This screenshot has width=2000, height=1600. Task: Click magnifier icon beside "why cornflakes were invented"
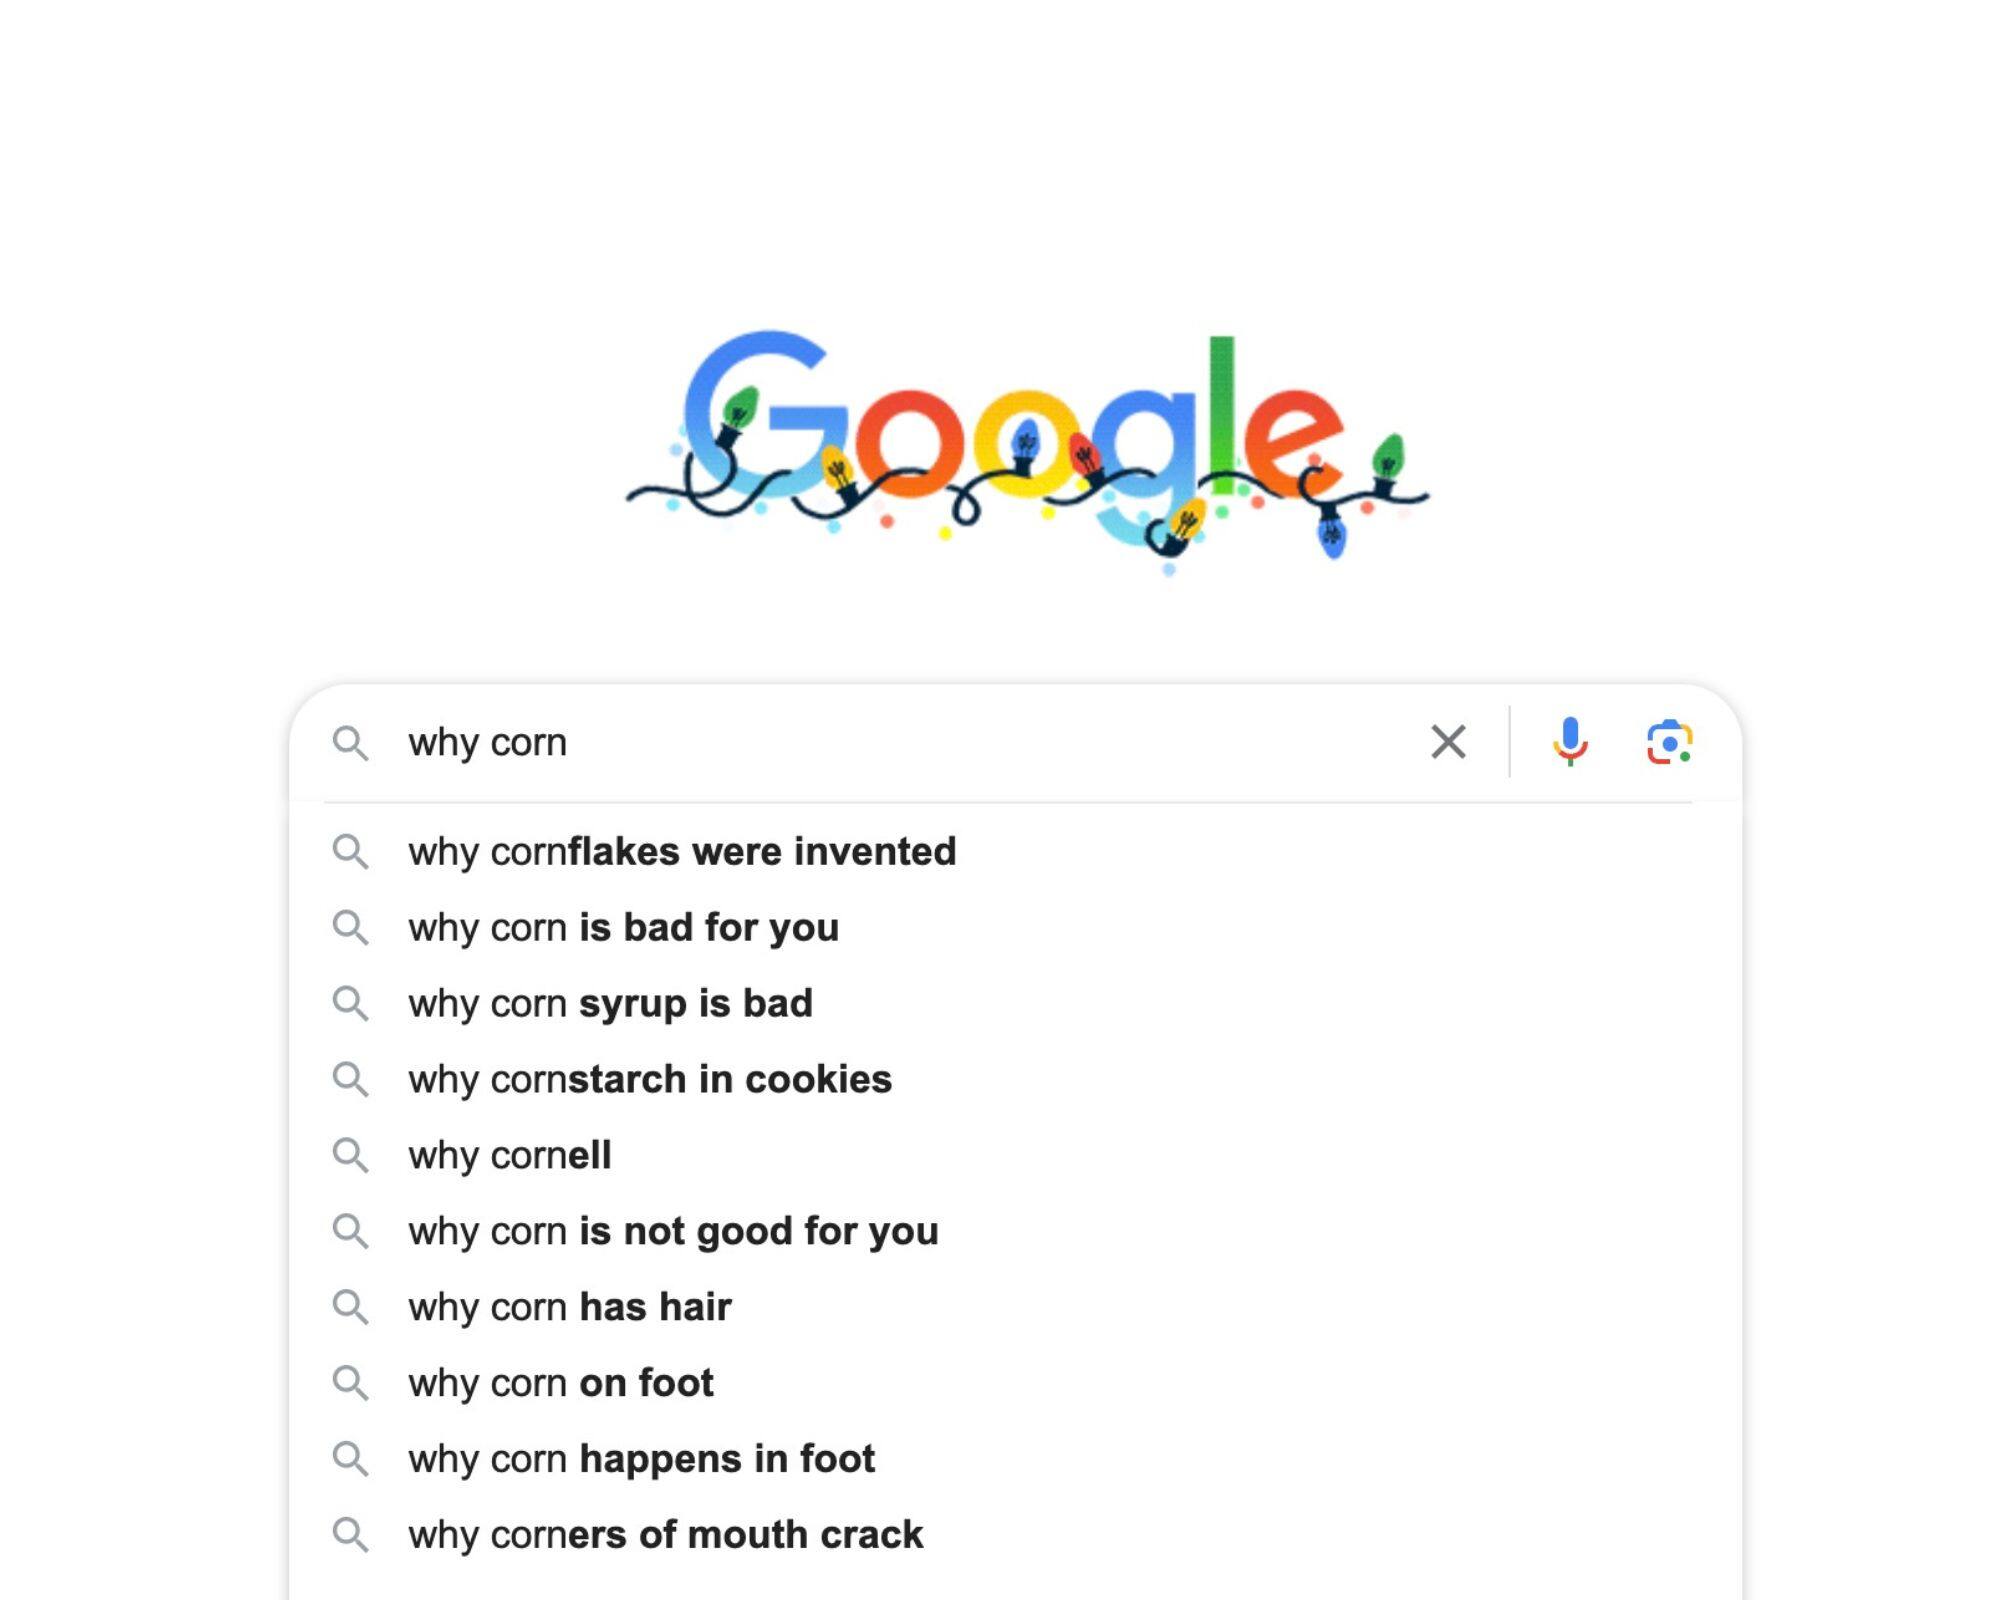[x=350, y=852]
